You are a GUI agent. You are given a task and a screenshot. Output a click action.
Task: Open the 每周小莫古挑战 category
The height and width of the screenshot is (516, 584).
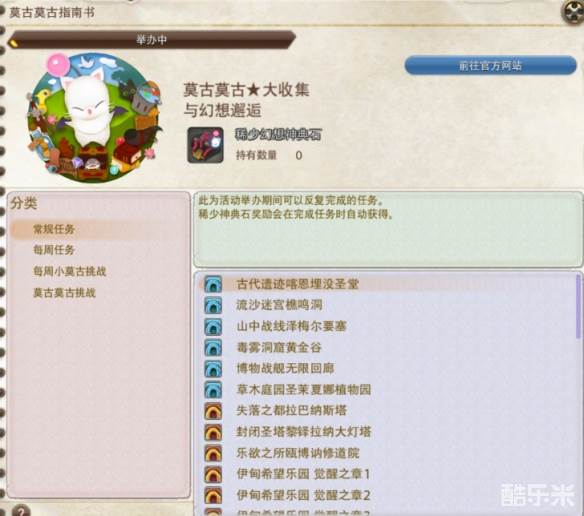pyautogui.click(x=70, y=271)
